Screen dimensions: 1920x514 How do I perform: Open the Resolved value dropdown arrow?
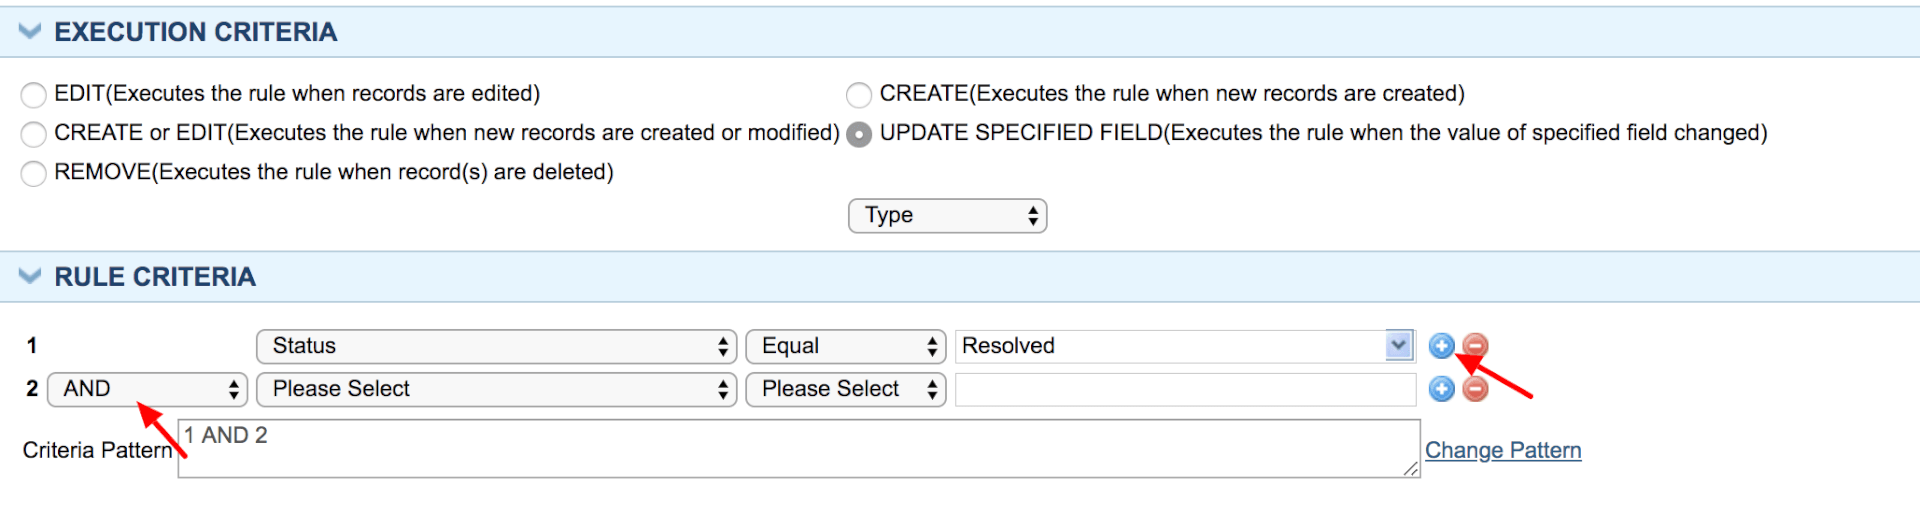pos(1399,346)
